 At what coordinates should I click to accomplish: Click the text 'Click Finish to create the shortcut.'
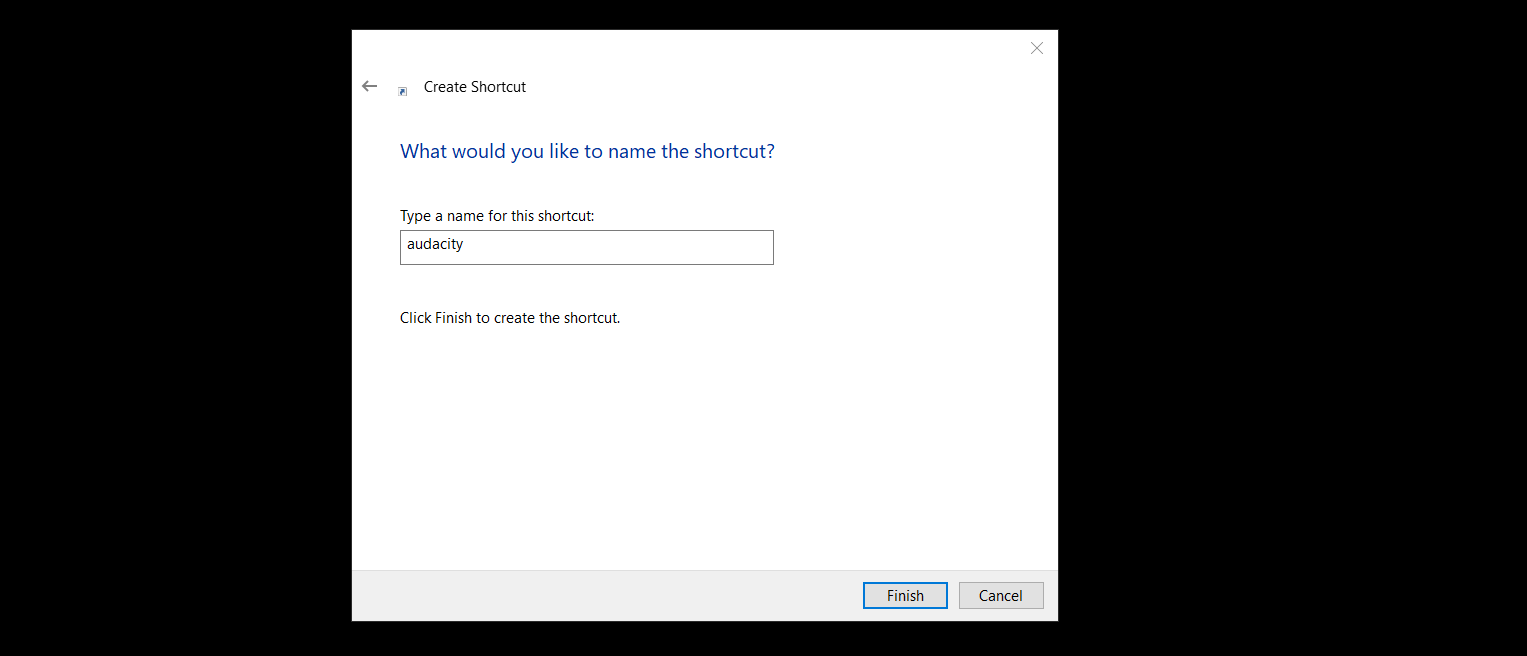[x=510, y=318]
